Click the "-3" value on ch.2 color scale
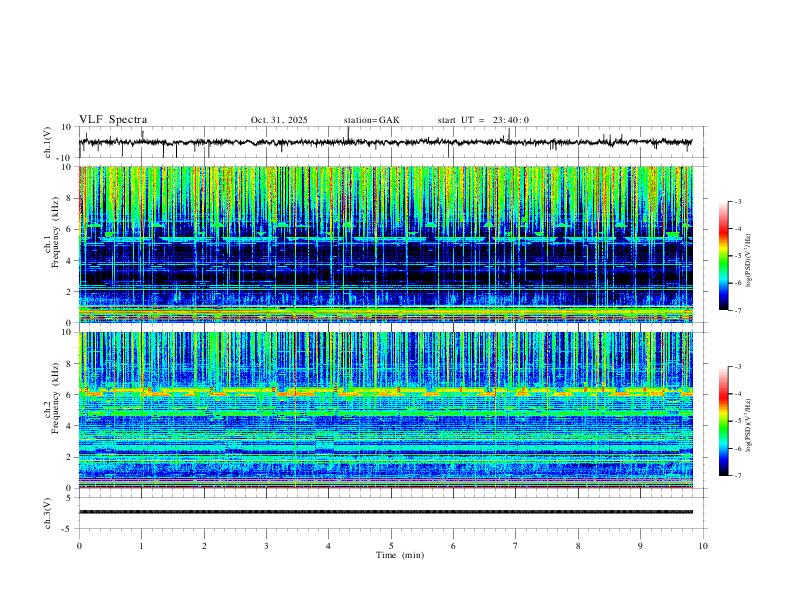The width and height of the screenshot is (792, 612). [x=738, y=367]
